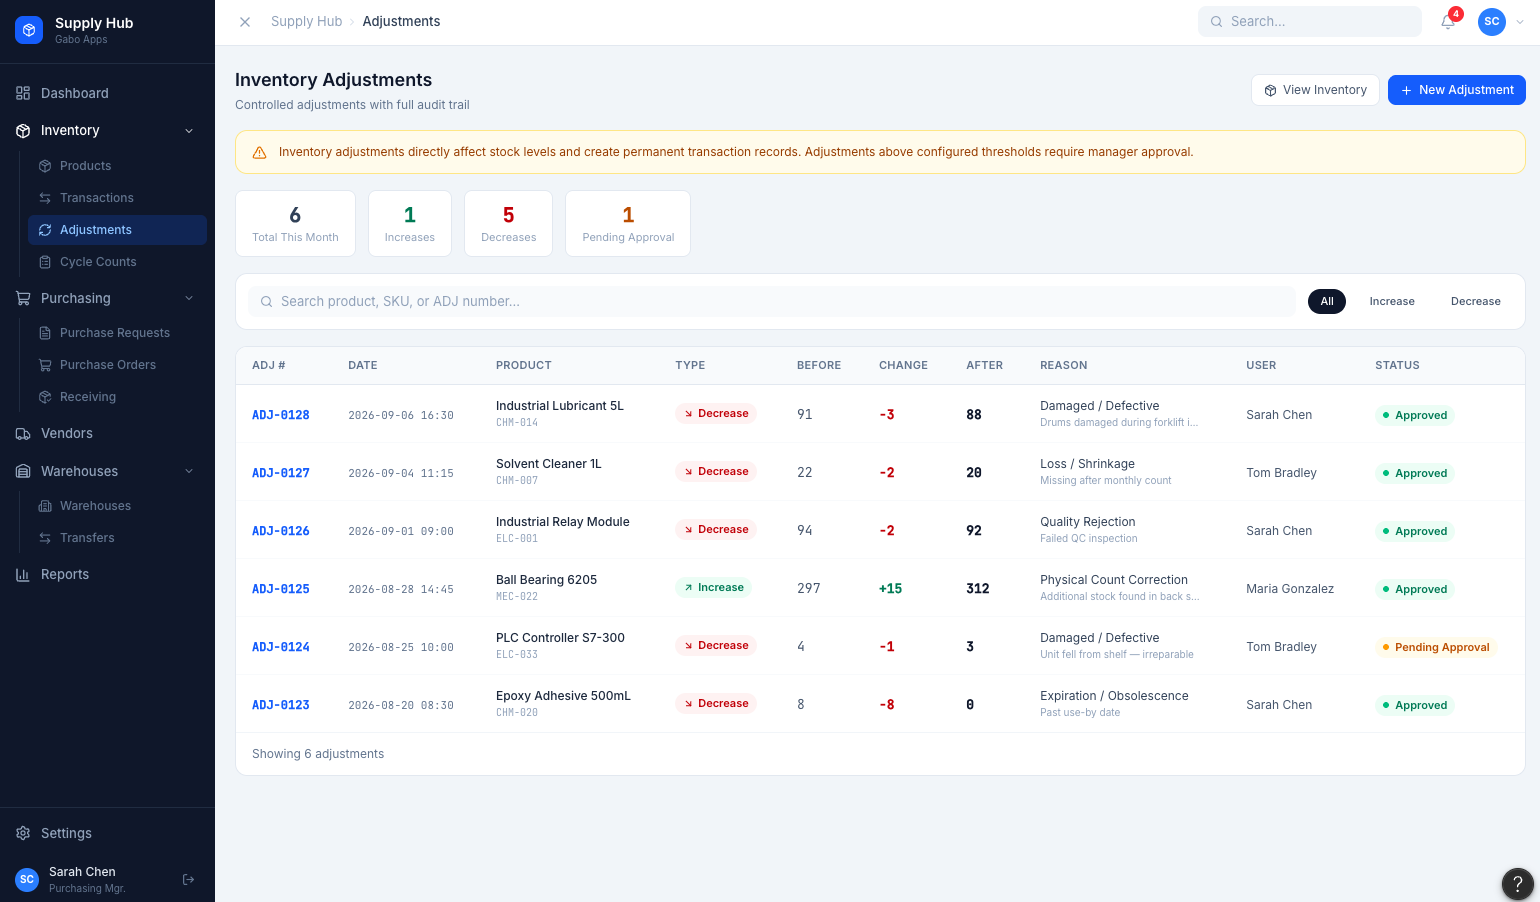This screenshot has width=1540, height=902.
Task: Focus the top Search box
Action: (x=1309, y=21)
